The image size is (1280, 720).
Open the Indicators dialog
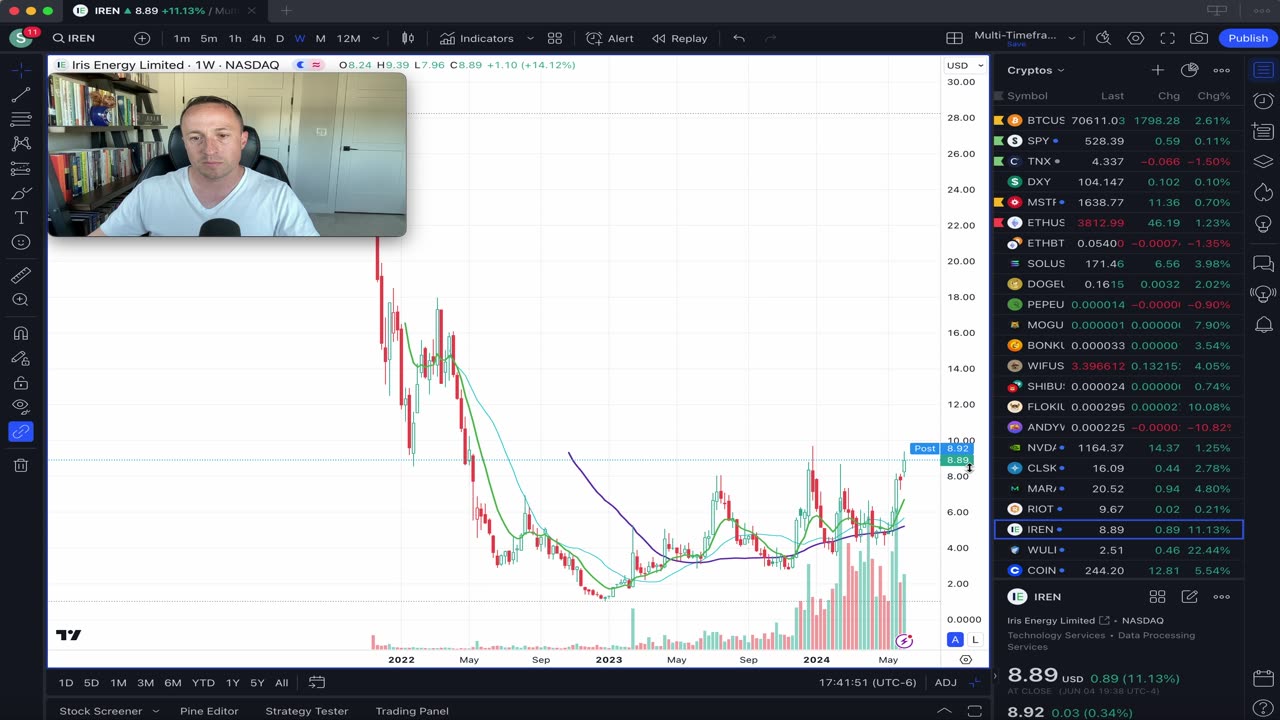coord(476,38)
